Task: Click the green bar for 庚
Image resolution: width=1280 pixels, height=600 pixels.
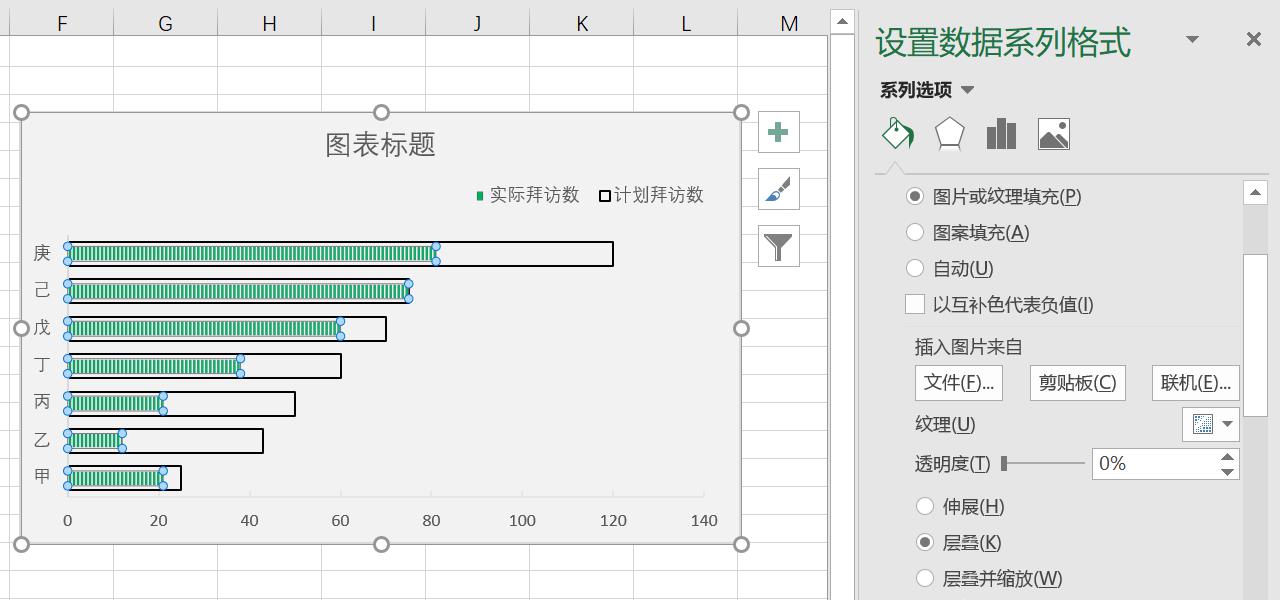Action: pos(252,254)
